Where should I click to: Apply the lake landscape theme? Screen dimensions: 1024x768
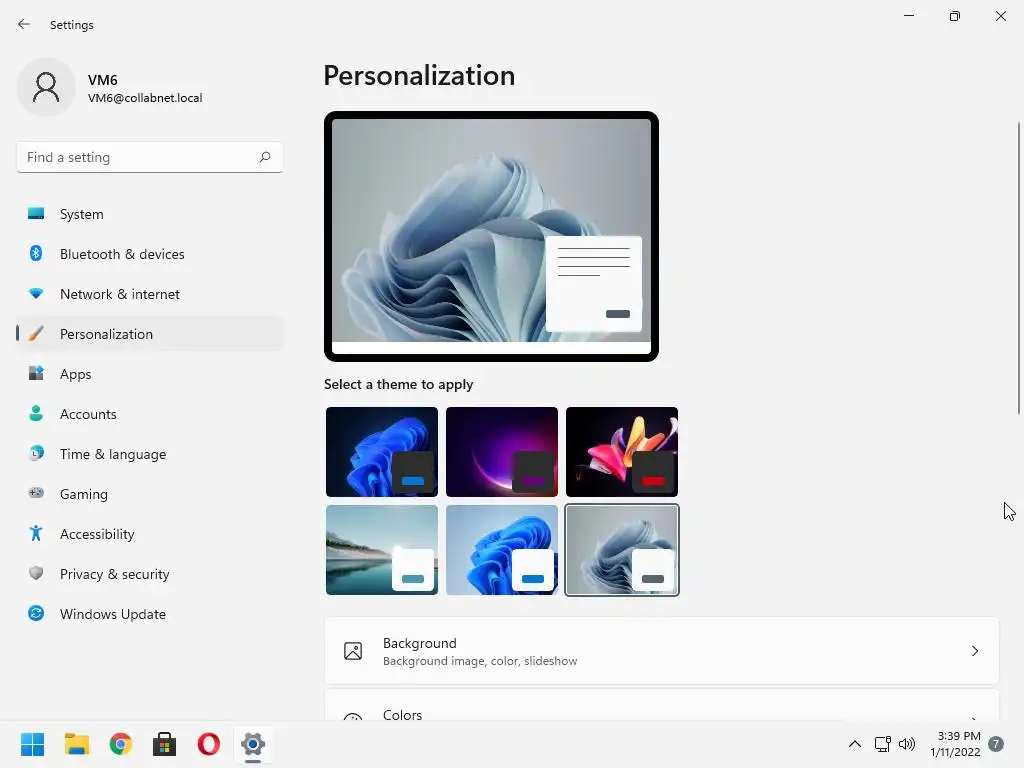point(382,550)
